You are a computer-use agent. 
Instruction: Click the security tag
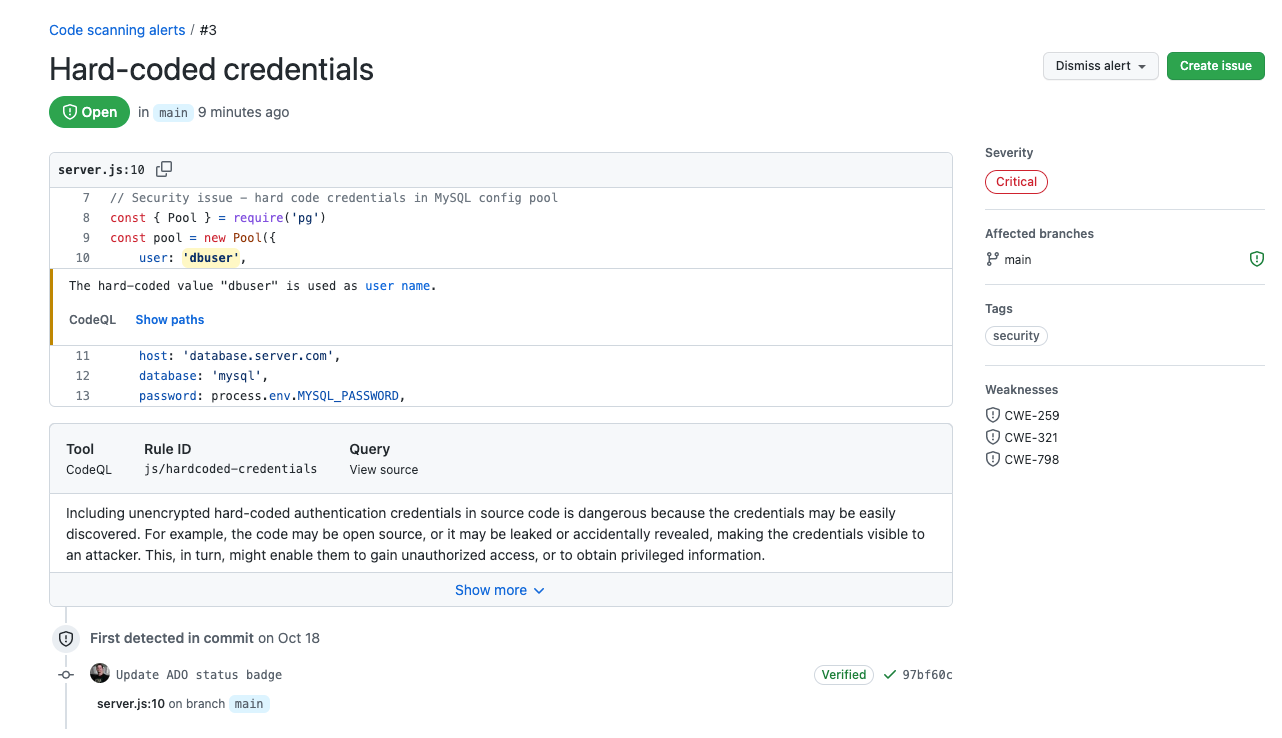[x=1016, y=336]
